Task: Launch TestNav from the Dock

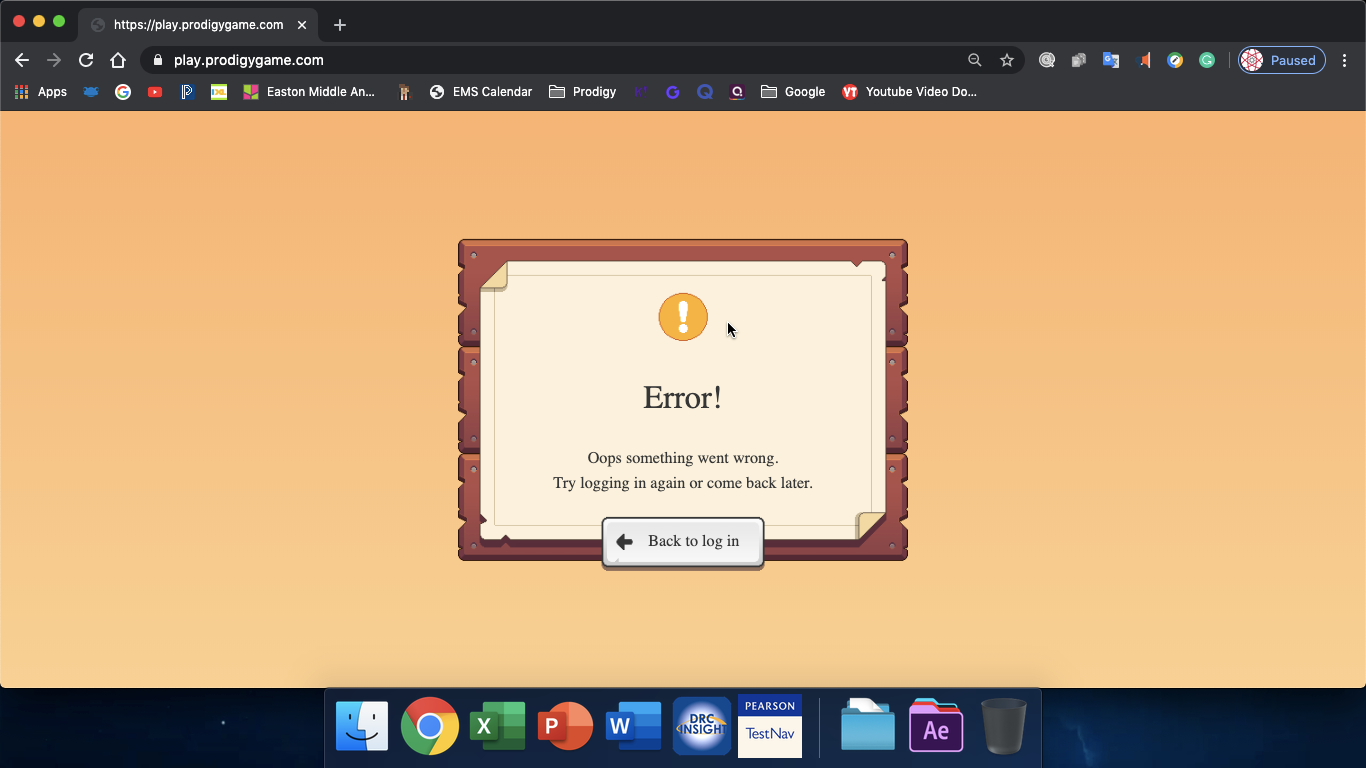Action: [x=769, y=725]
